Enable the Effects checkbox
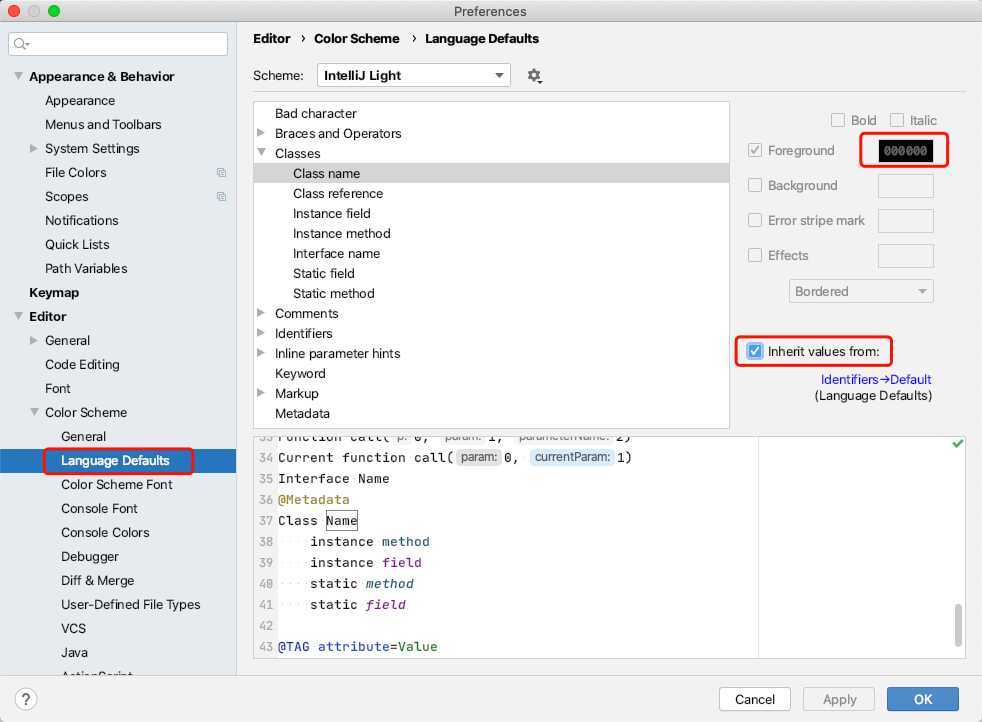Screen dimensions: 982x722 point(755,255)
